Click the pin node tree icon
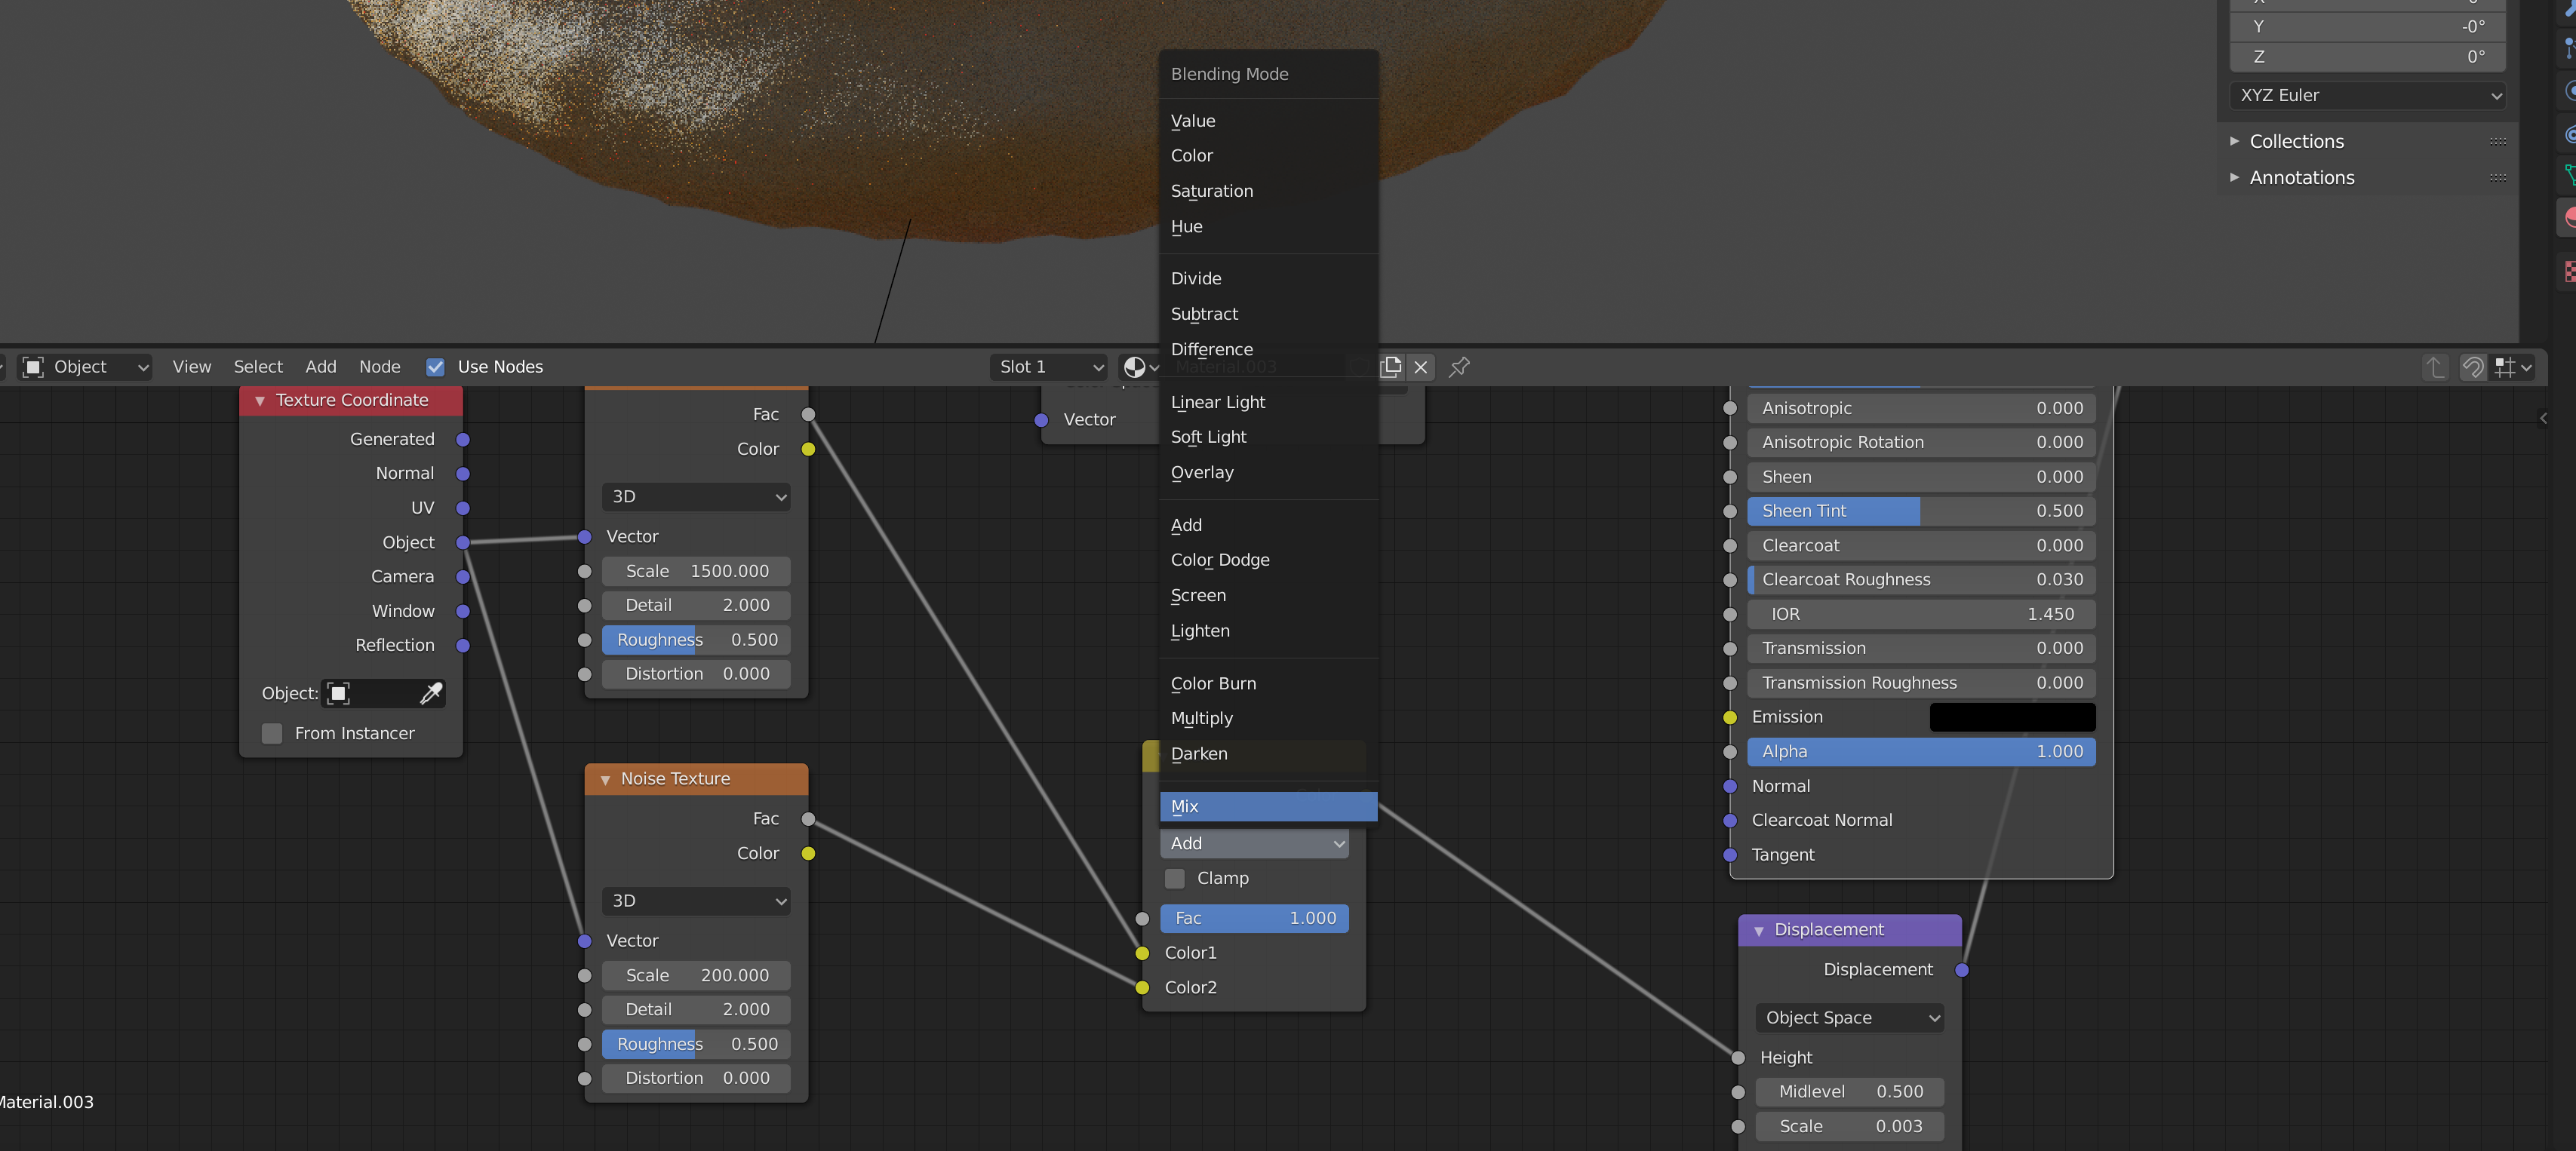2576x1151 pixels. 1459,367
